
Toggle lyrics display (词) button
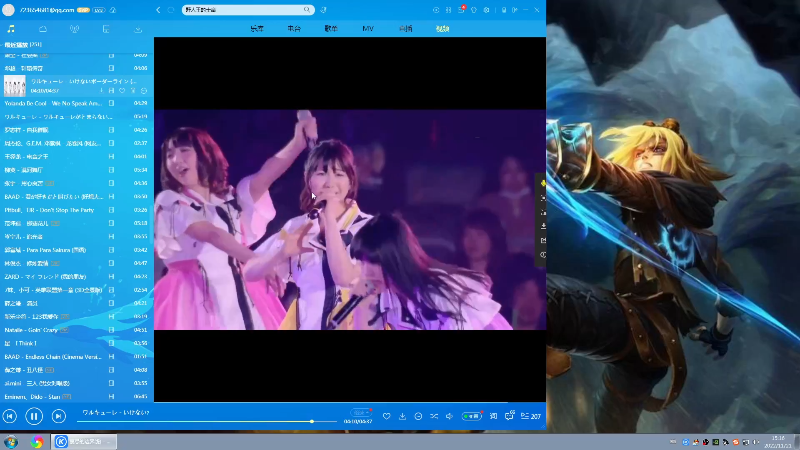pyautogui.click(x=493, y=416)
